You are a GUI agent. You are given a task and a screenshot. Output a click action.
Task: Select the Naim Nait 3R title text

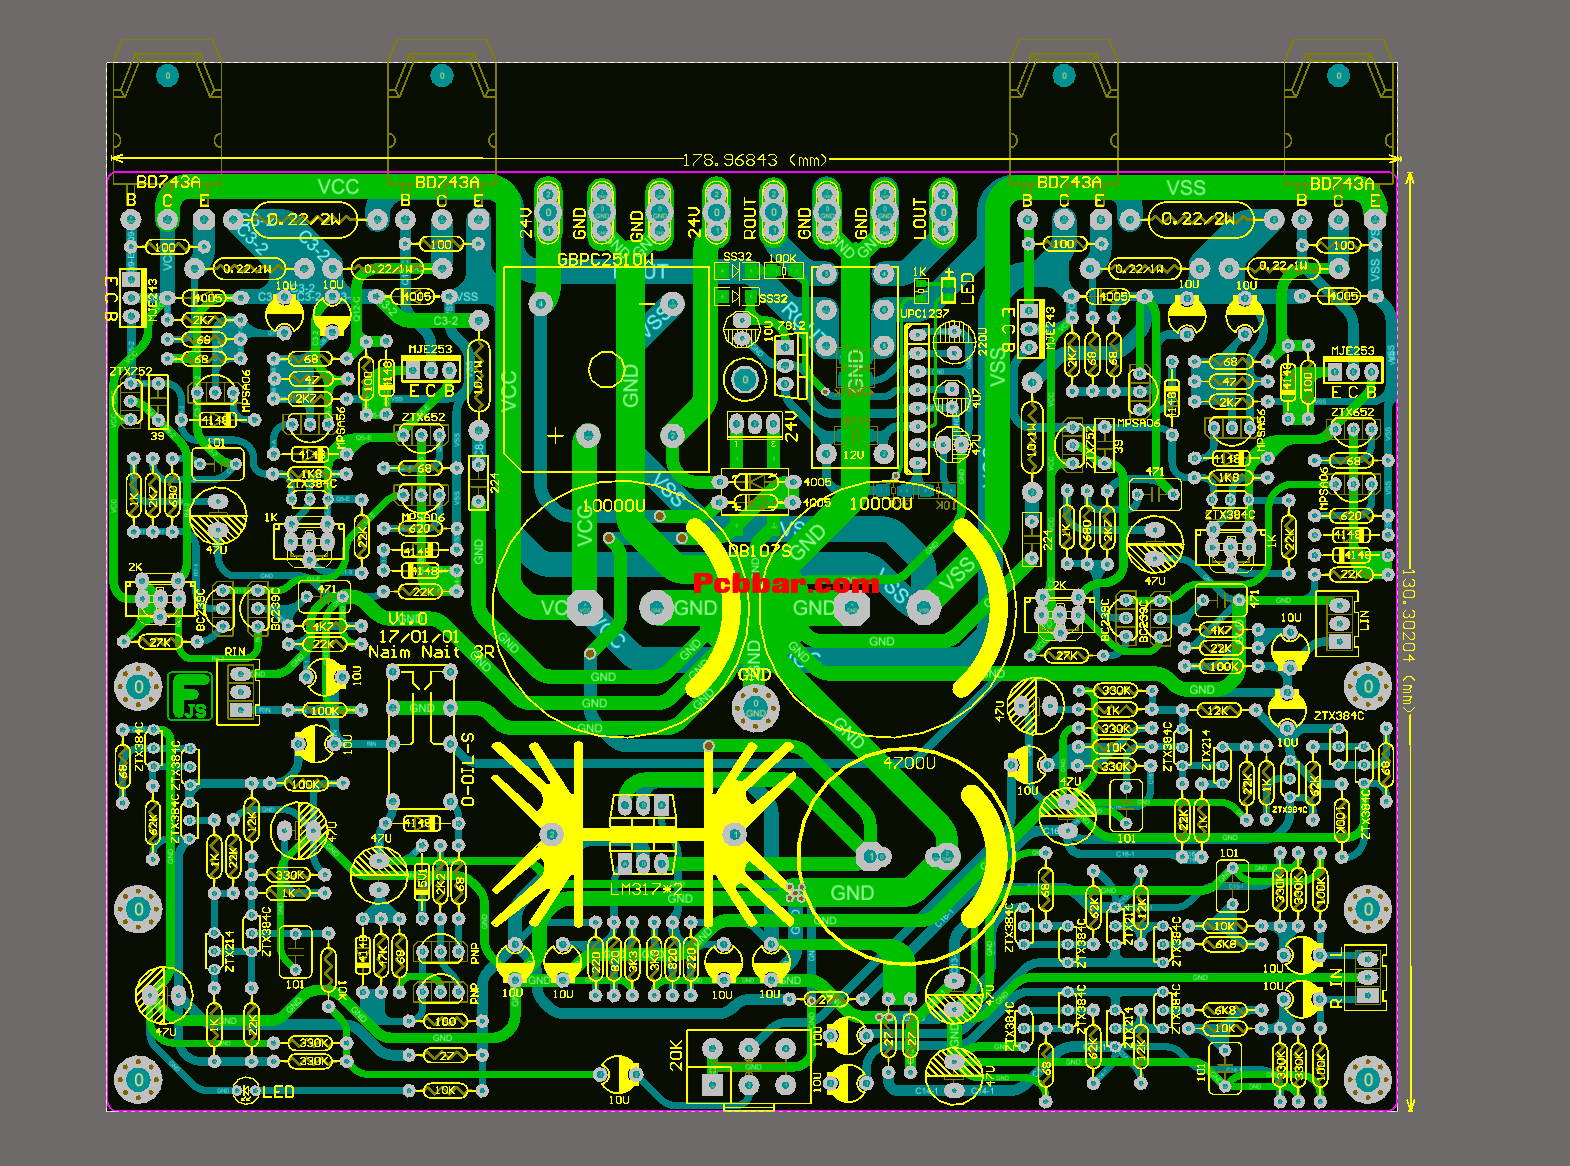coord(431,652)
